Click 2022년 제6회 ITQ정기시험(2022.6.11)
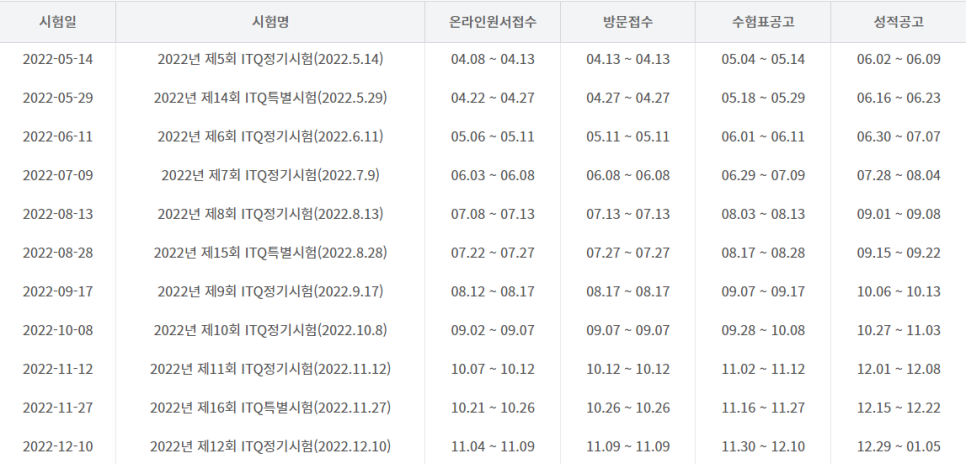 [270, 137]
